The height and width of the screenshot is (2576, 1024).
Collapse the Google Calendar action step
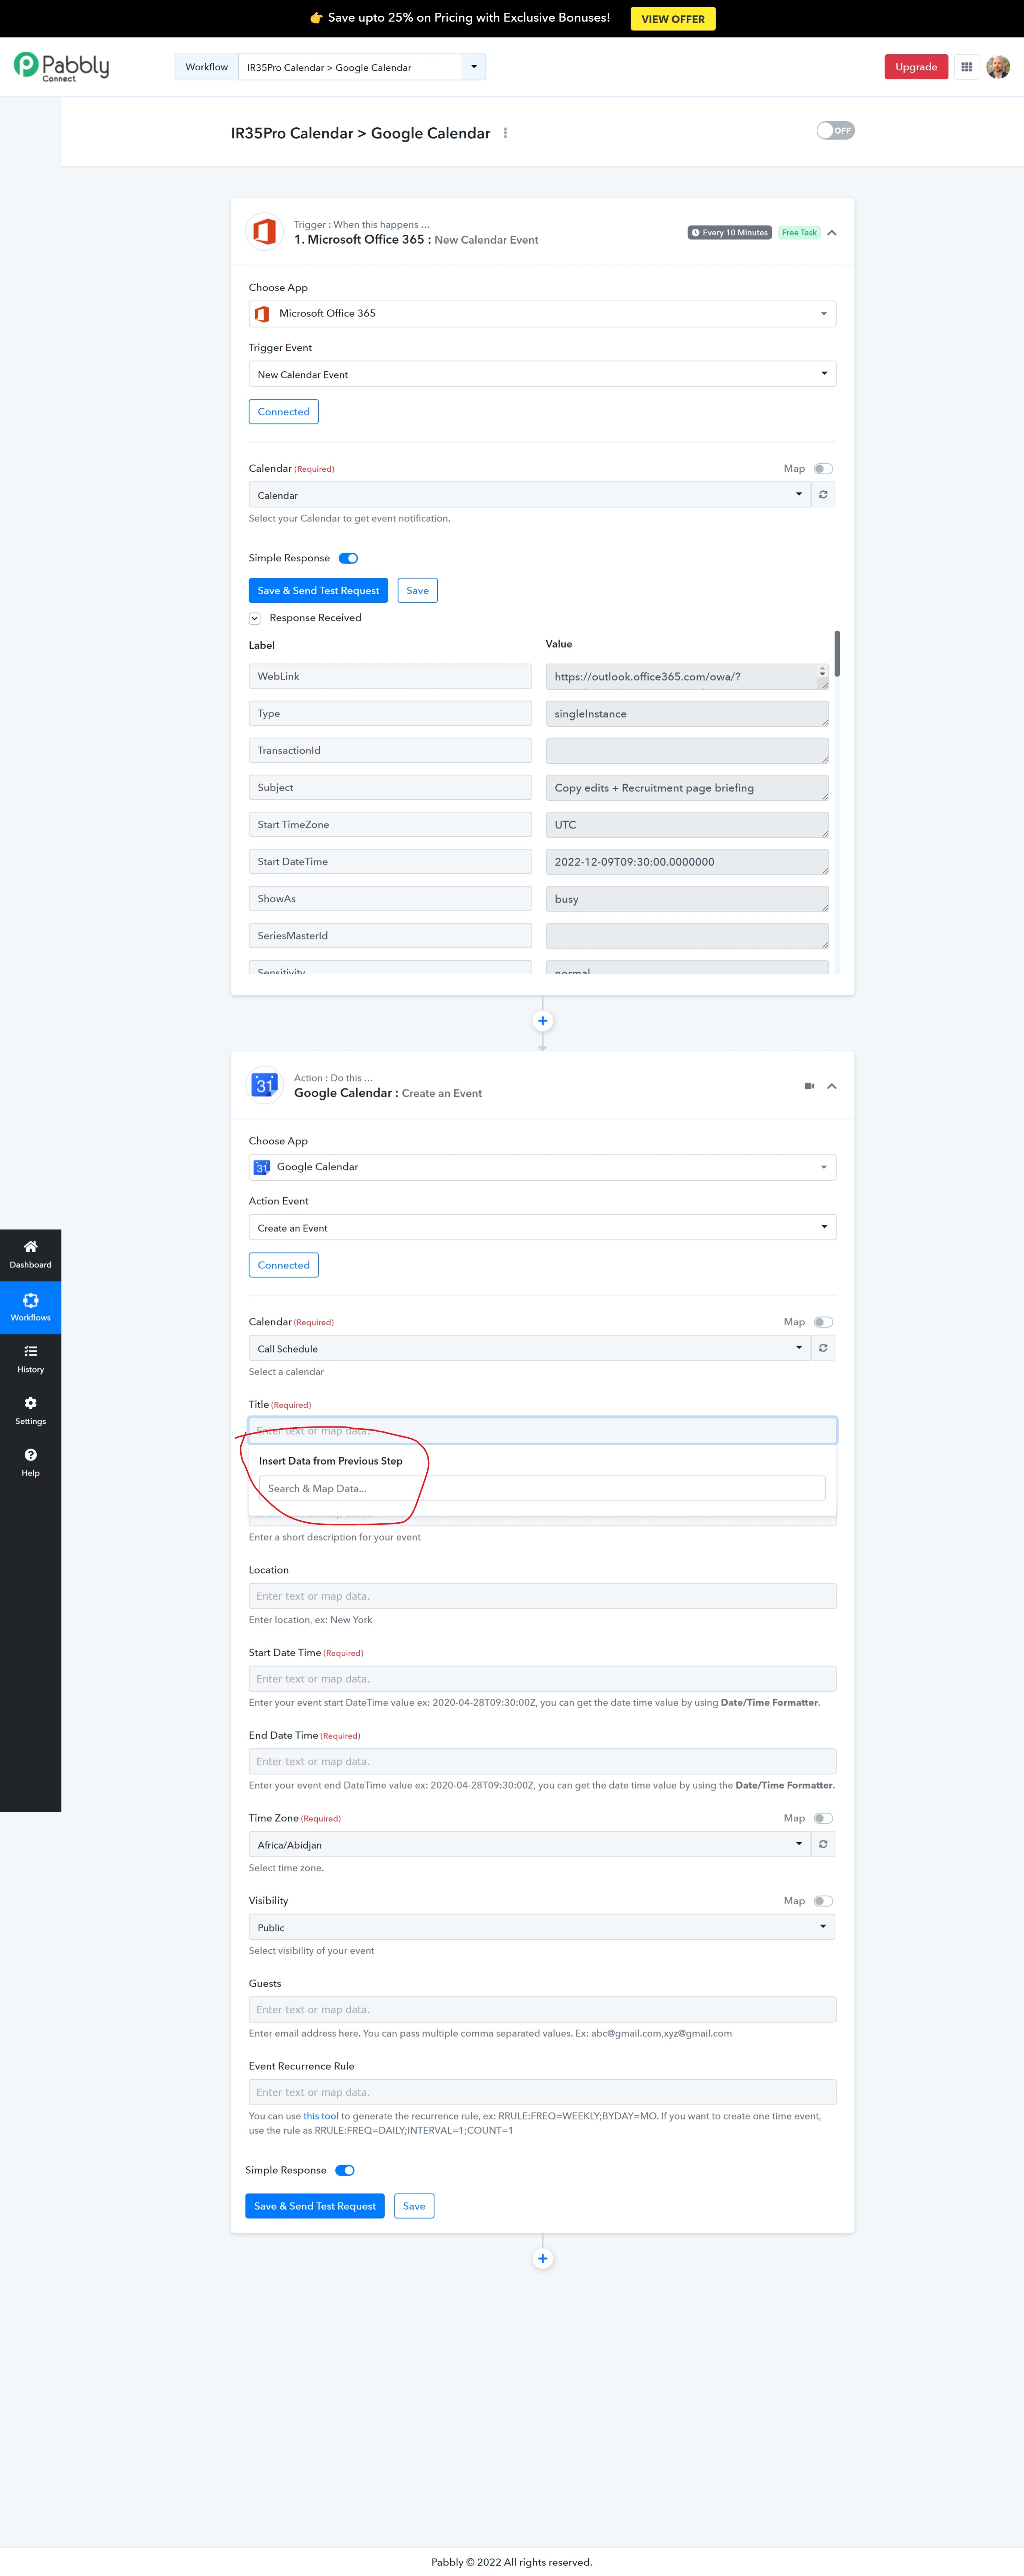pos(832,1086)
